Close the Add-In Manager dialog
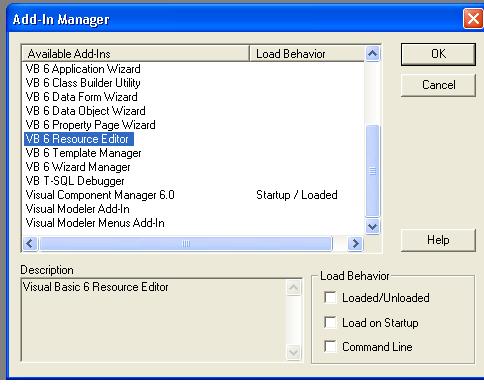Viewport: 484px width, 385px height. tap(473, 18)
